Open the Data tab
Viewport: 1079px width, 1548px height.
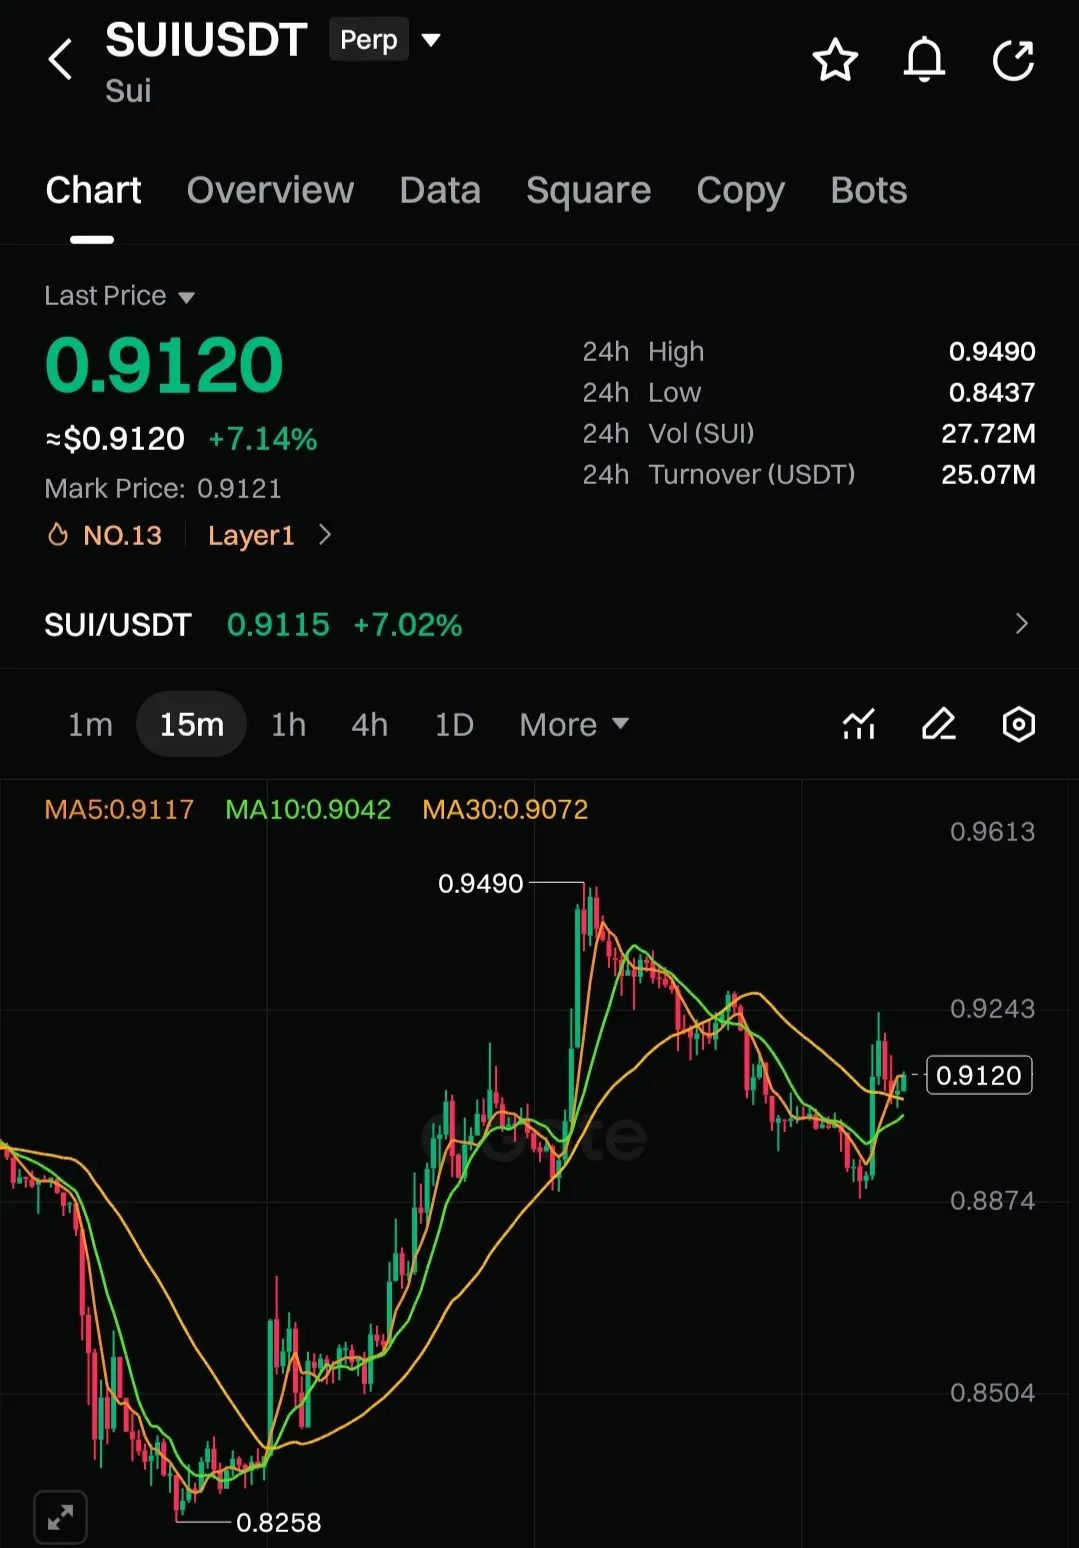[x=440, y=190]
